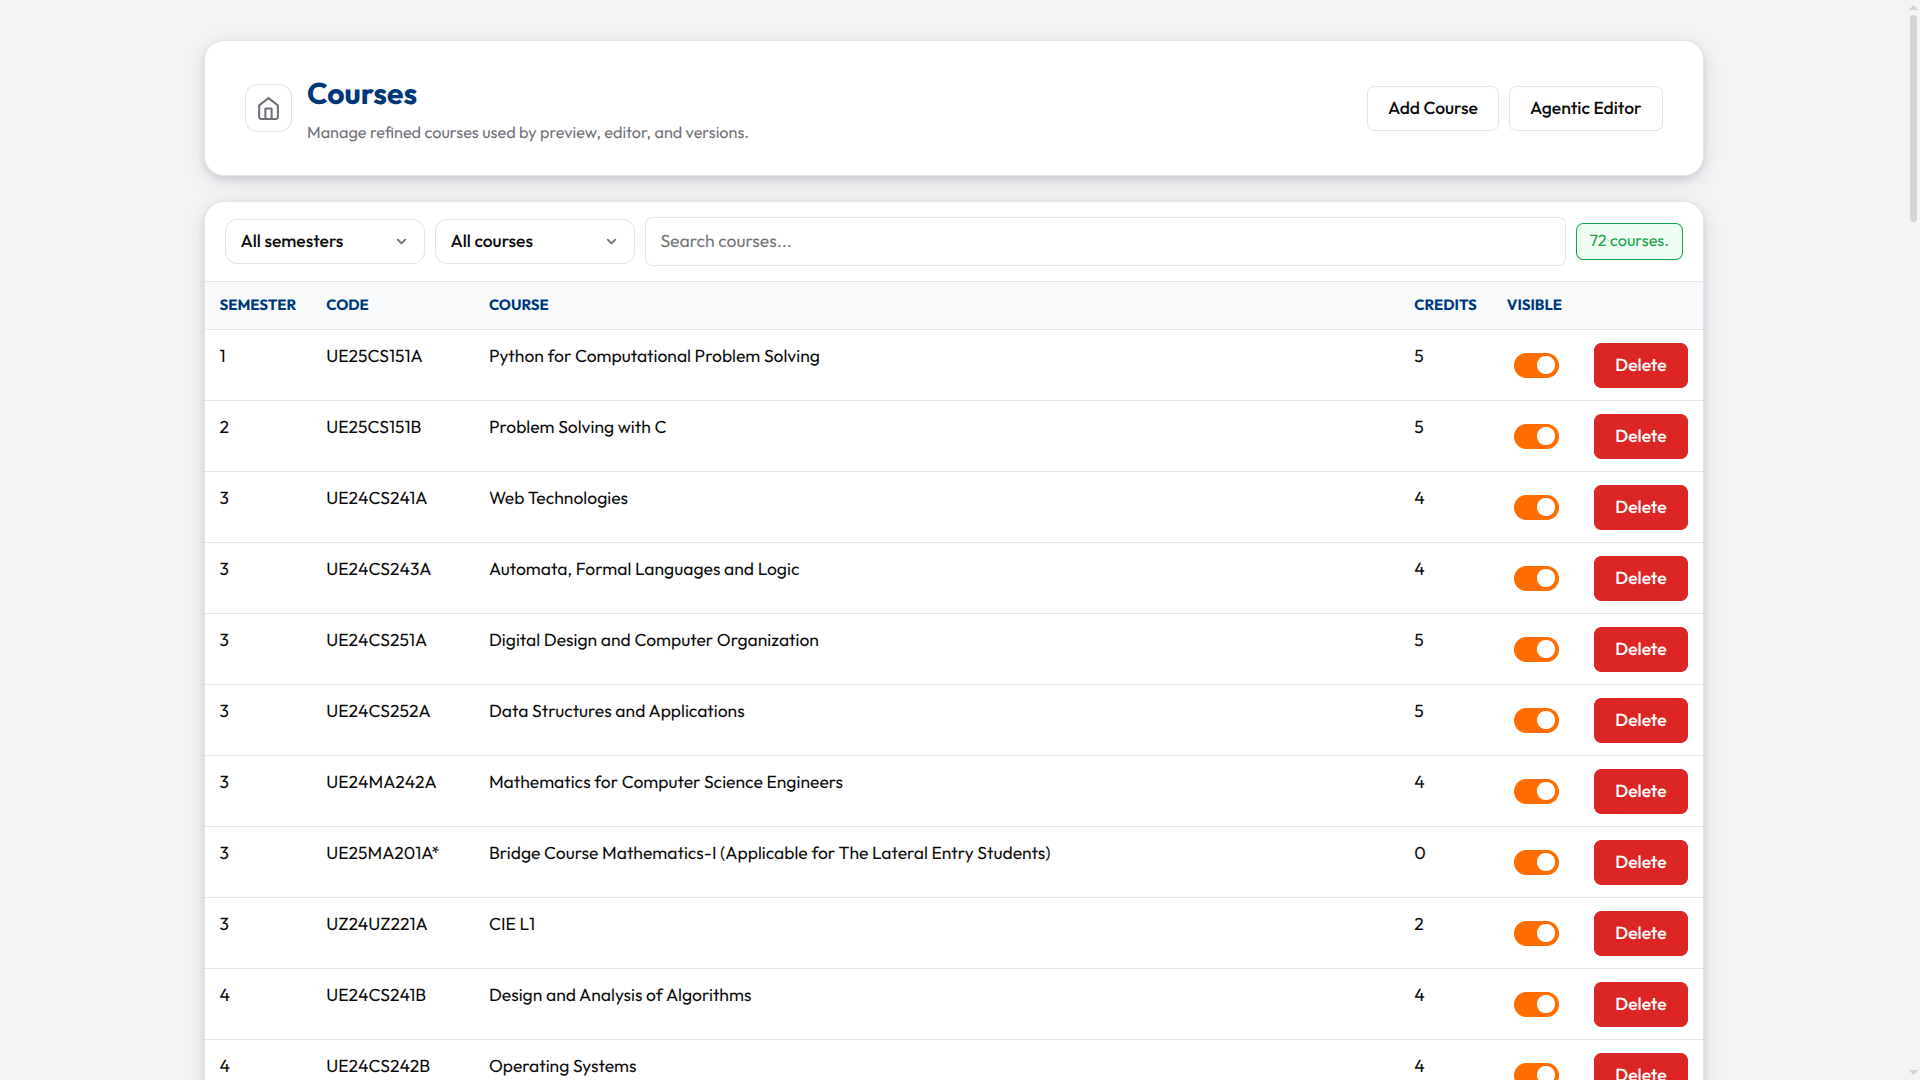Viewport: 1920px width, 1080px height.
Task: Delete the Web Technologies course
Action: tap(1640, 507)
